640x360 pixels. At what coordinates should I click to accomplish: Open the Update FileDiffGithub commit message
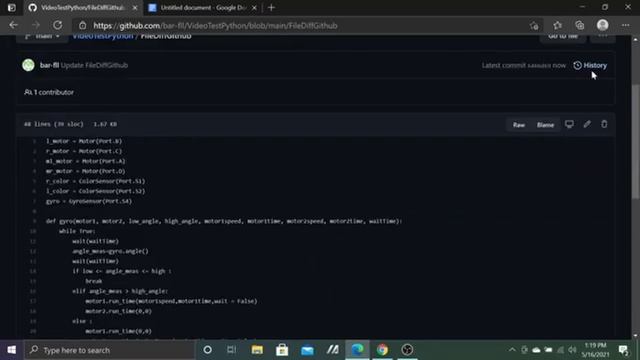[94, 65]
